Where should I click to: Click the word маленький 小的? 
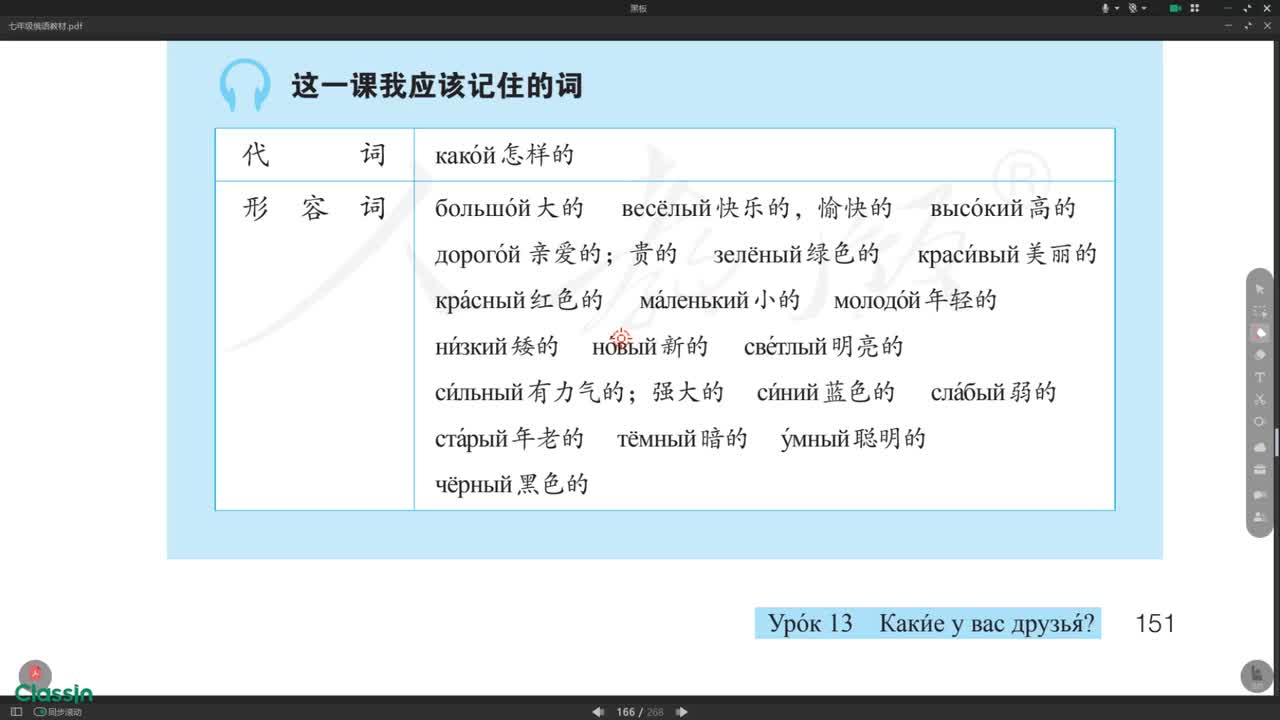(720, 300)
